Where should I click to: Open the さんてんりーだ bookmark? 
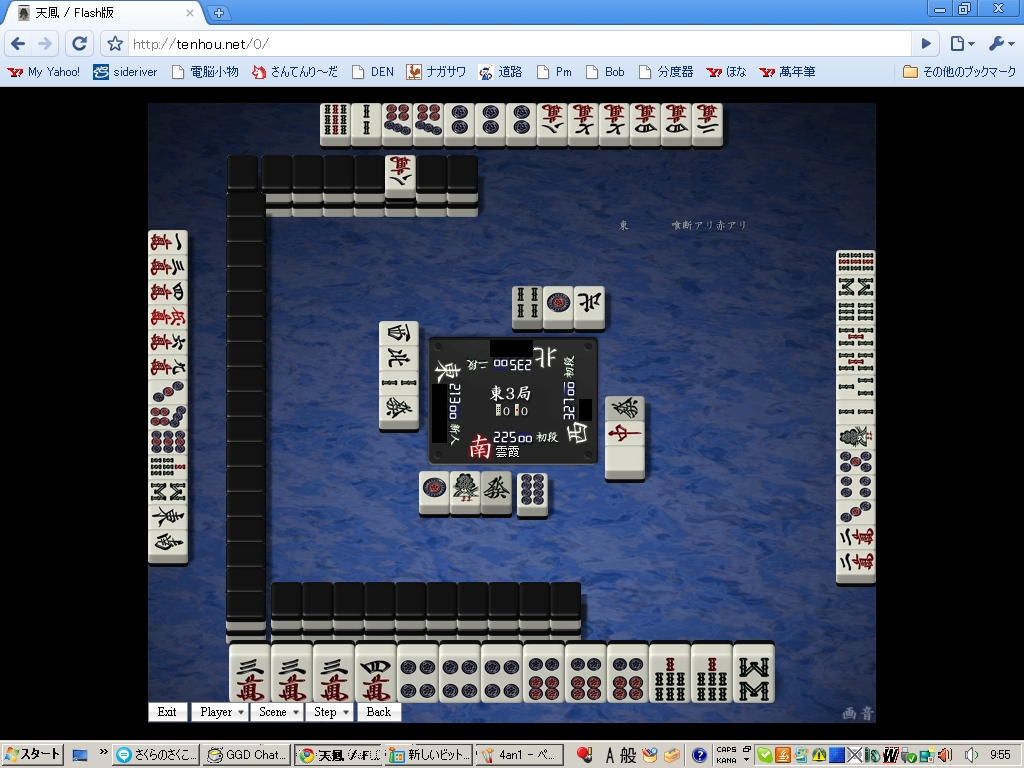coord(295,72)
